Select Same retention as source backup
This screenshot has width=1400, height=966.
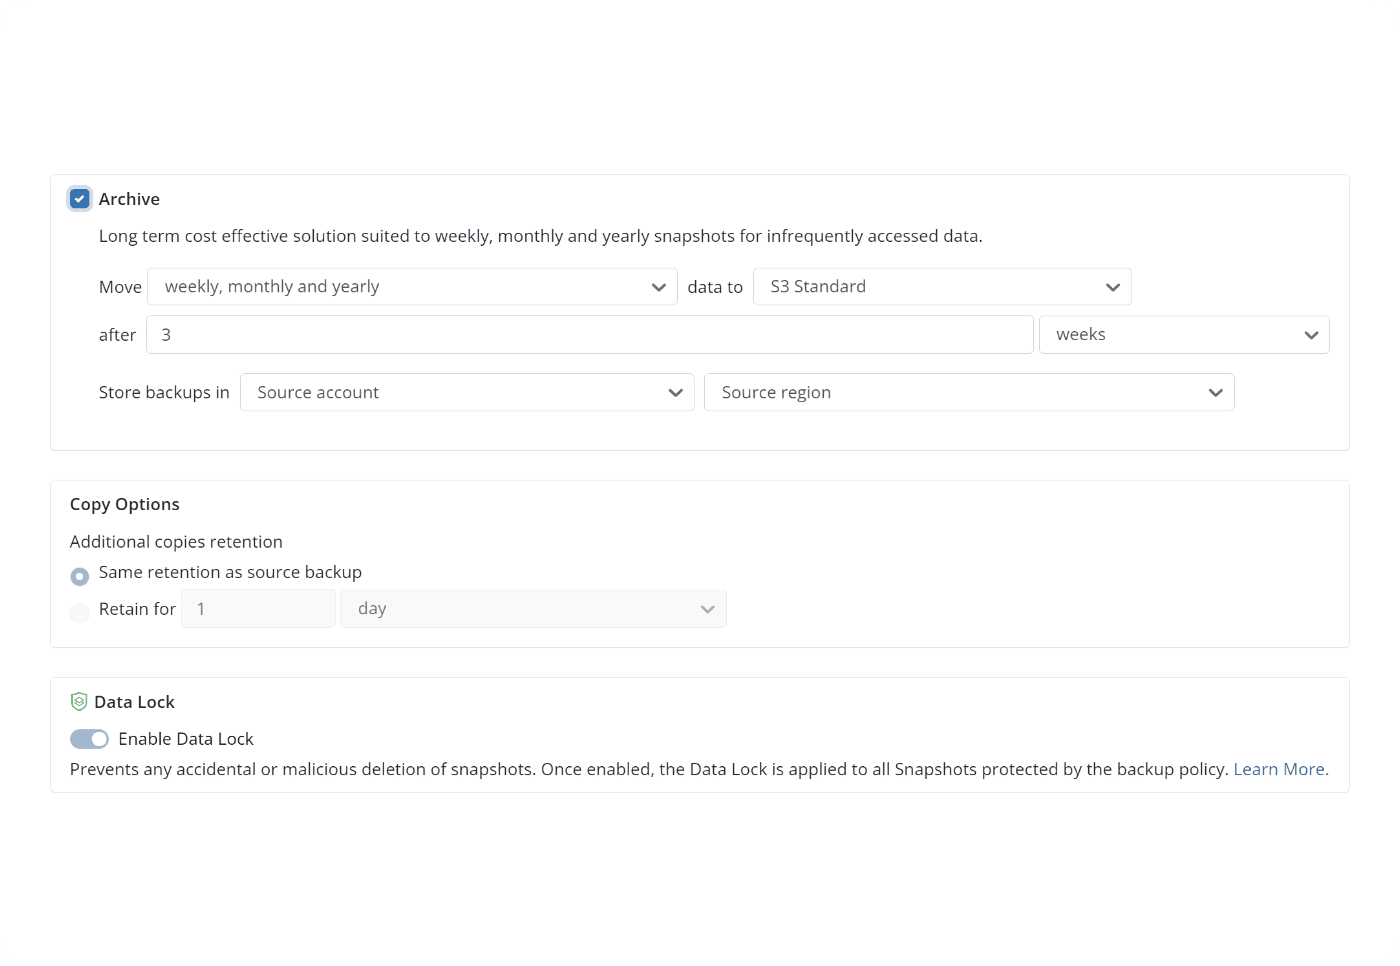pos(80,577)
